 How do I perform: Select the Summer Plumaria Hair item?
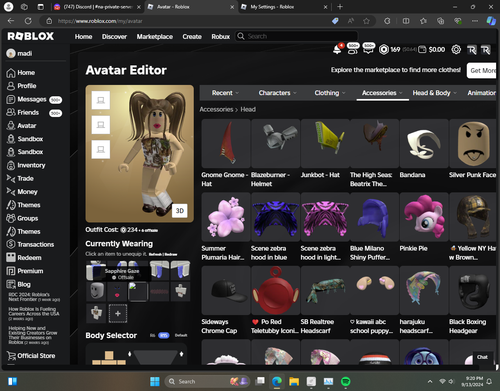(x=226, y=227)
